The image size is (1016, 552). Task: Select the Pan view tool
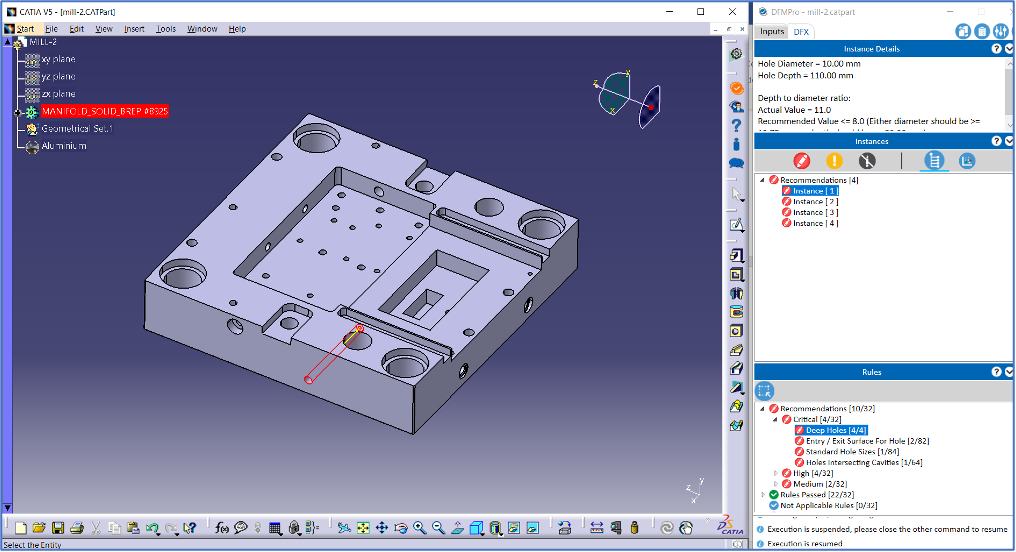point(382,528)
